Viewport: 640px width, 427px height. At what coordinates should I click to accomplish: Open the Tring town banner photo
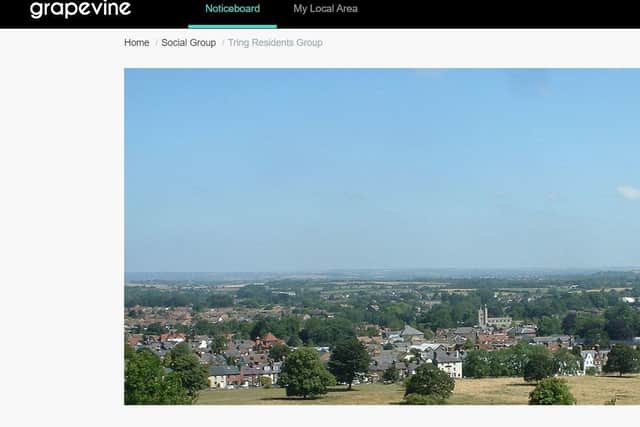tap(382, 237)
